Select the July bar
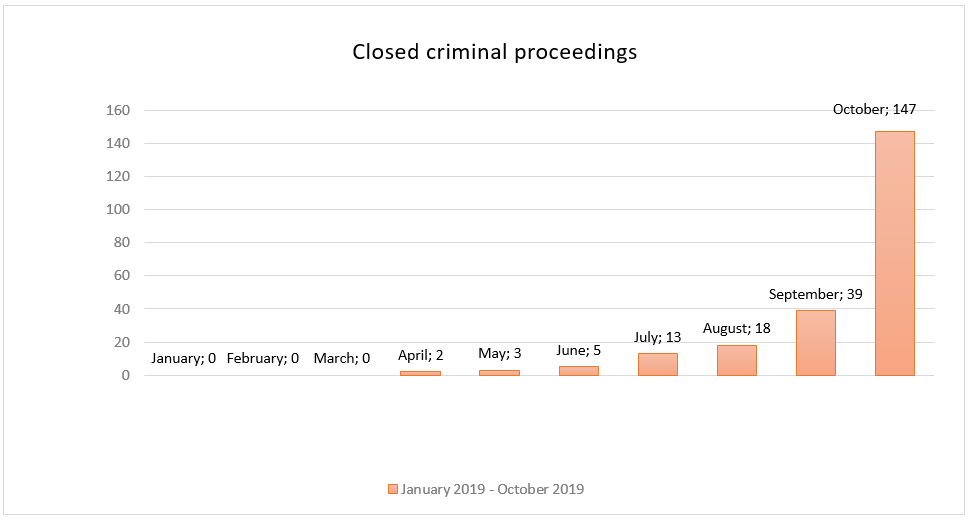 click(658, 365)
